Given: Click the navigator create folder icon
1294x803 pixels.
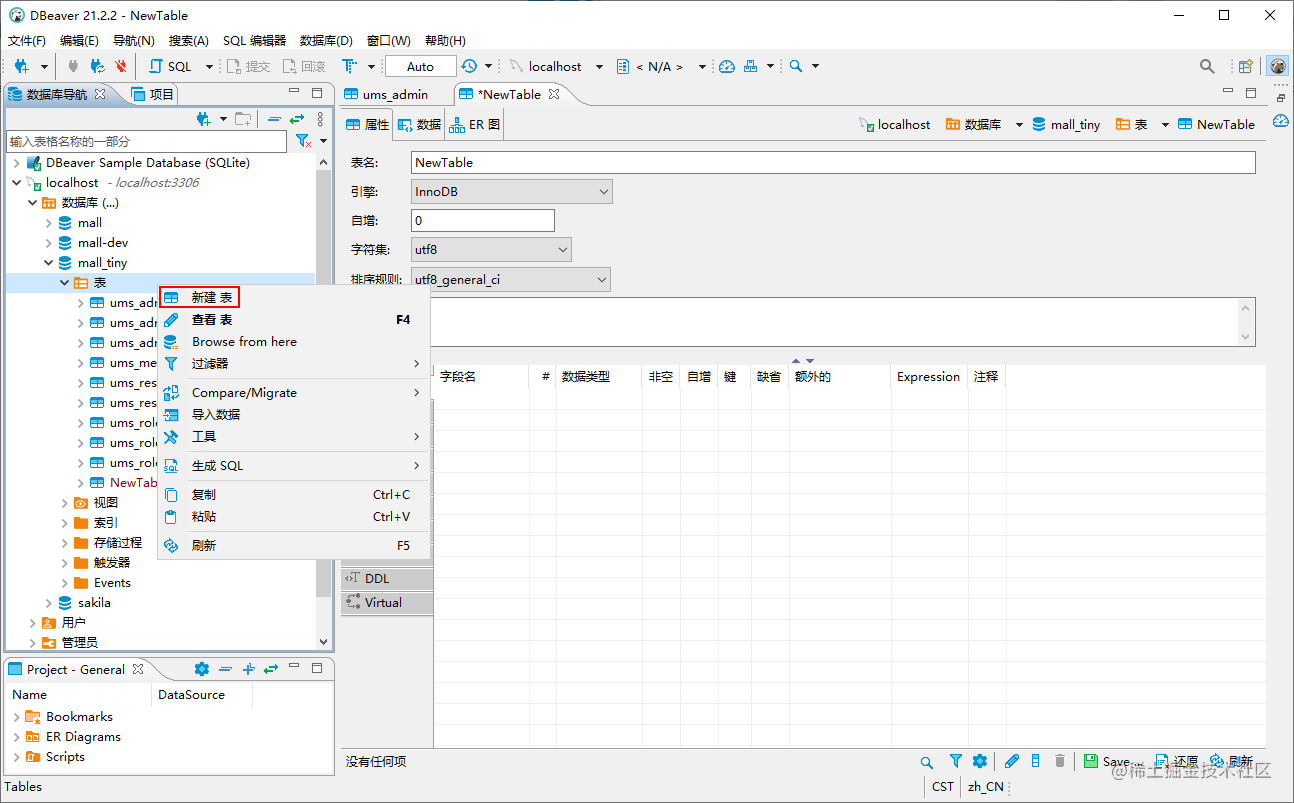Looking at the screenshot, I should click(x=243, y=119).
